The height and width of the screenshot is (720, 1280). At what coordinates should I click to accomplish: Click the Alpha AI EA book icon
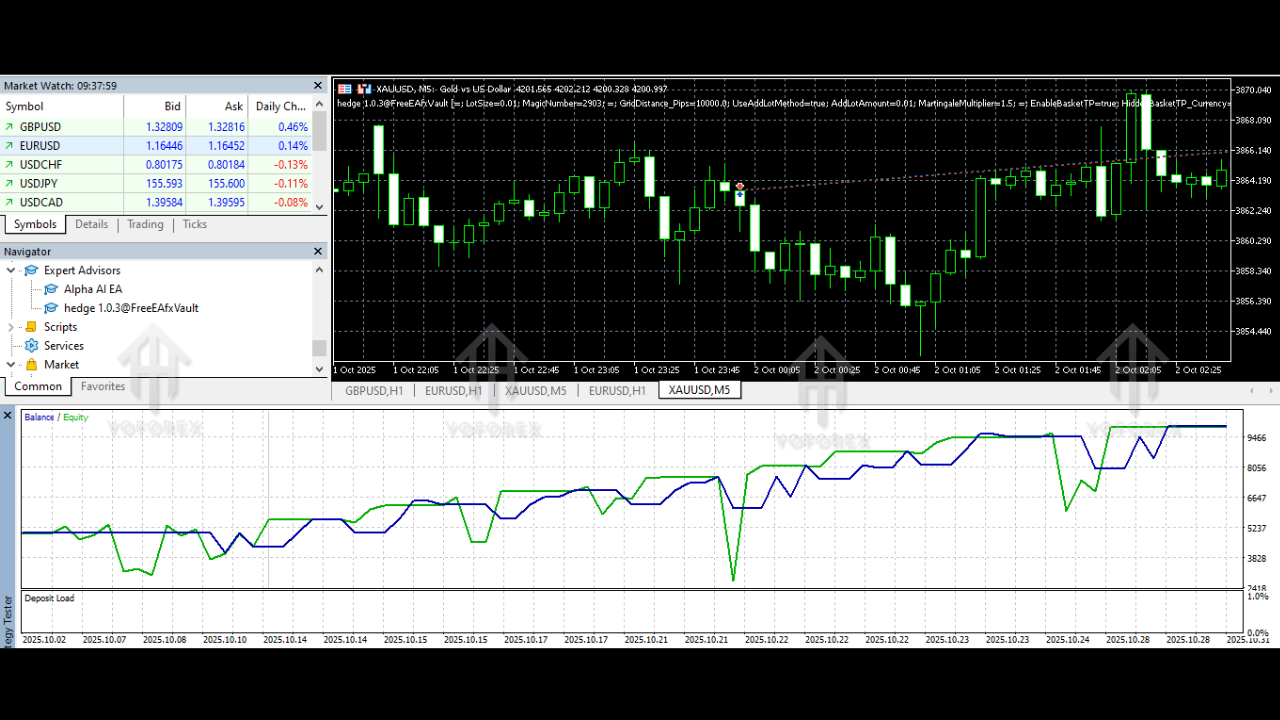50,288
